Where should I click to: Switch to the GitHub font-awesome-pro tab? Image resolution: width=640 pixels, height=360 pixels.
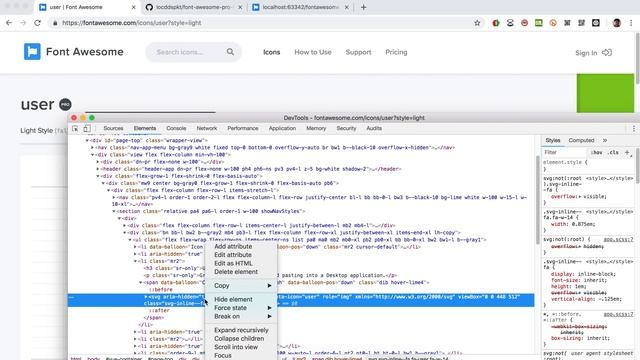(x=194, y=7)
